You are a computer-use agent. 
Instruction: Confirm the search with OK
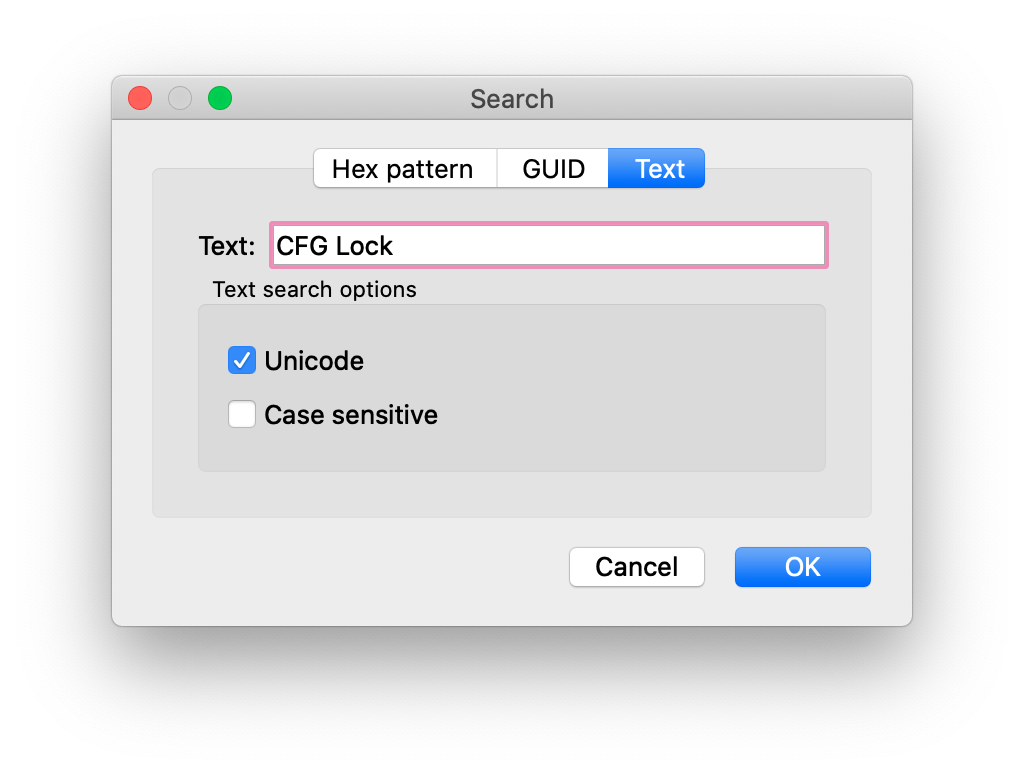(803, 567)
